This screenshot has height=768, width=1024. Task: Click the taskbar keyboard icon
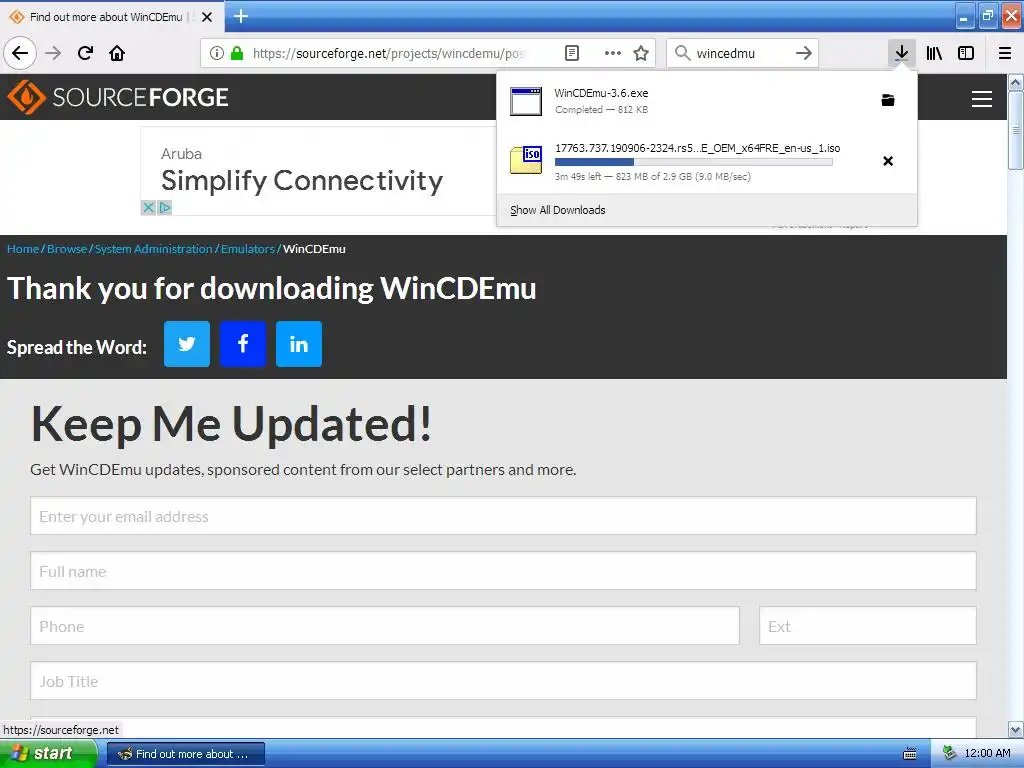tap(910, 754)
